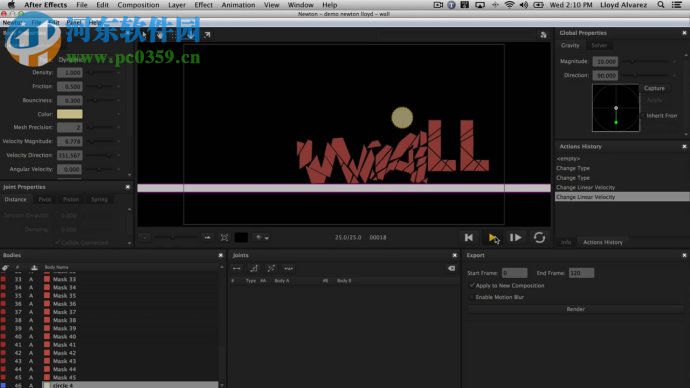The image size is (690, 388).
Task: Toggle the loop playback icon
Action: point(540,238)
